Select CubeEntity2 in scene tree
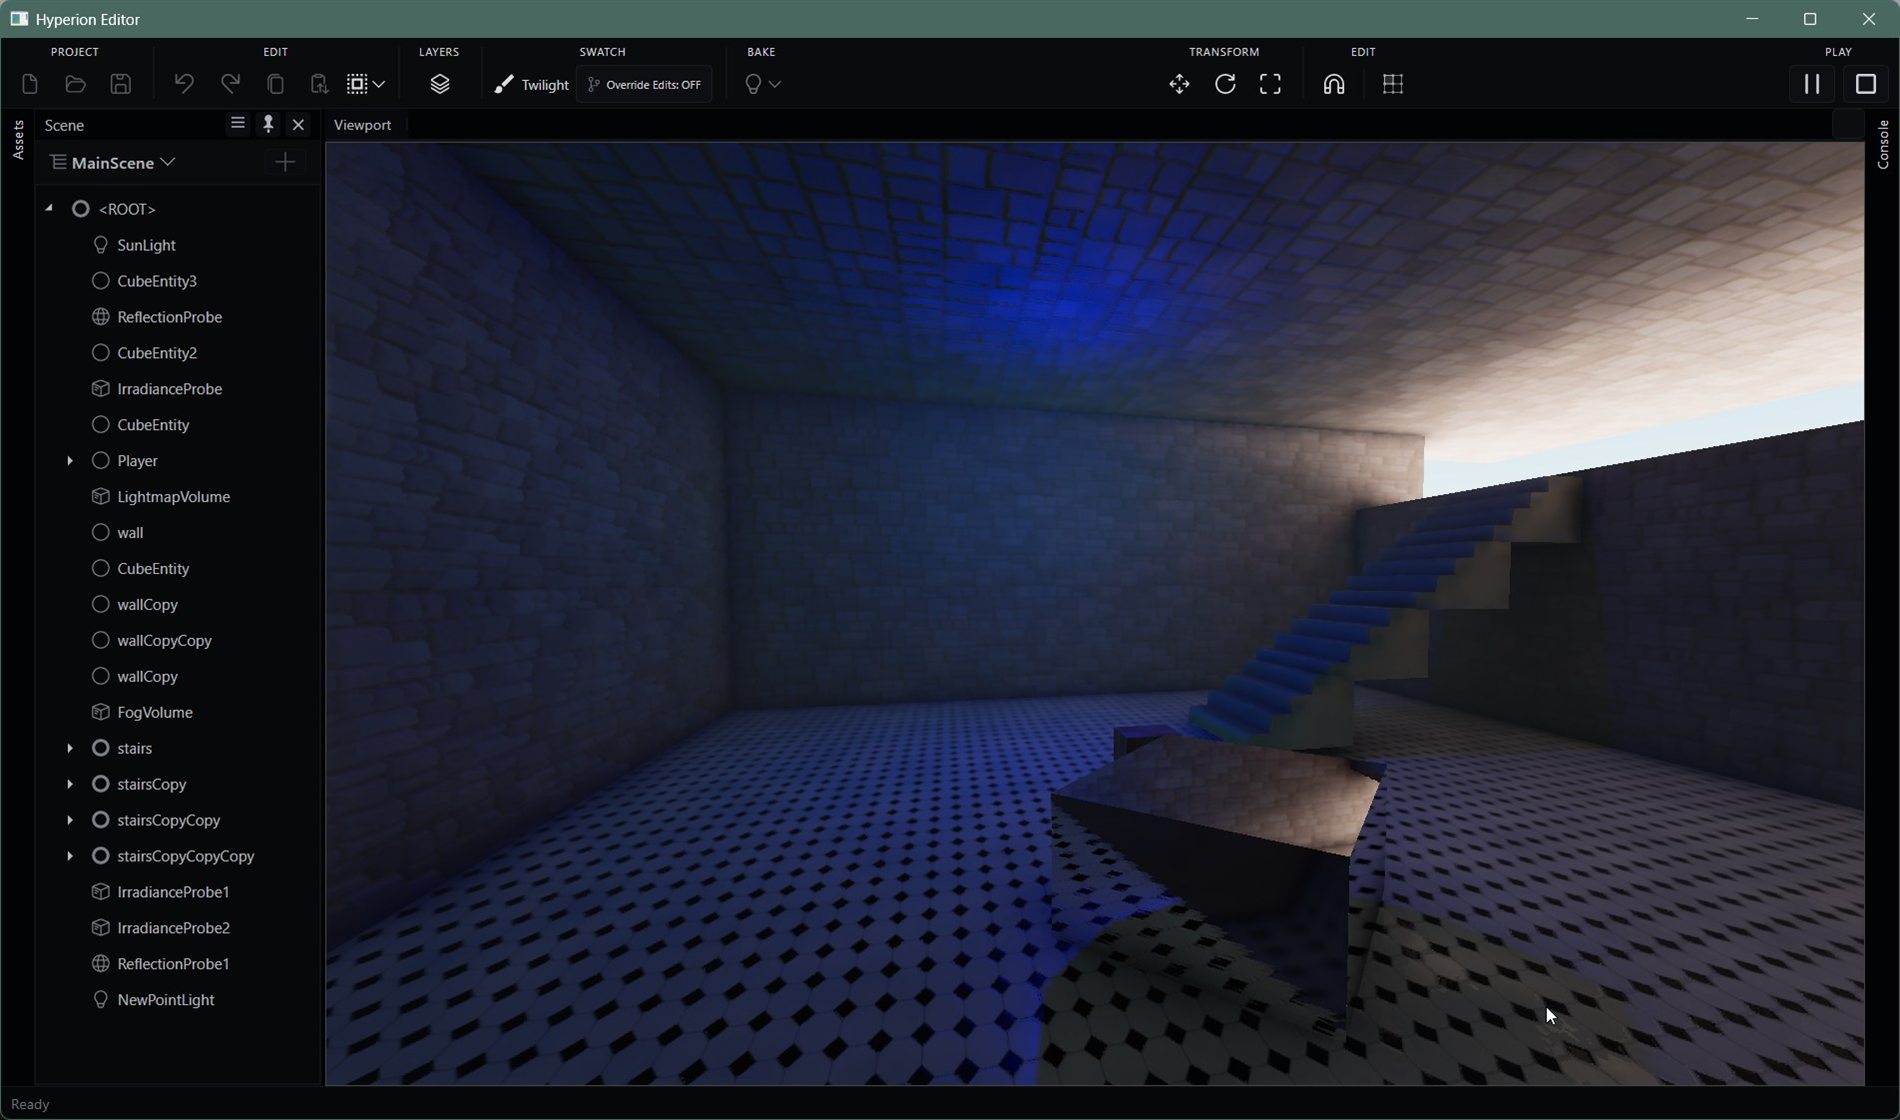This screenshot has width=1900, height=1120. pyautogui.click(x=157, y=353)
